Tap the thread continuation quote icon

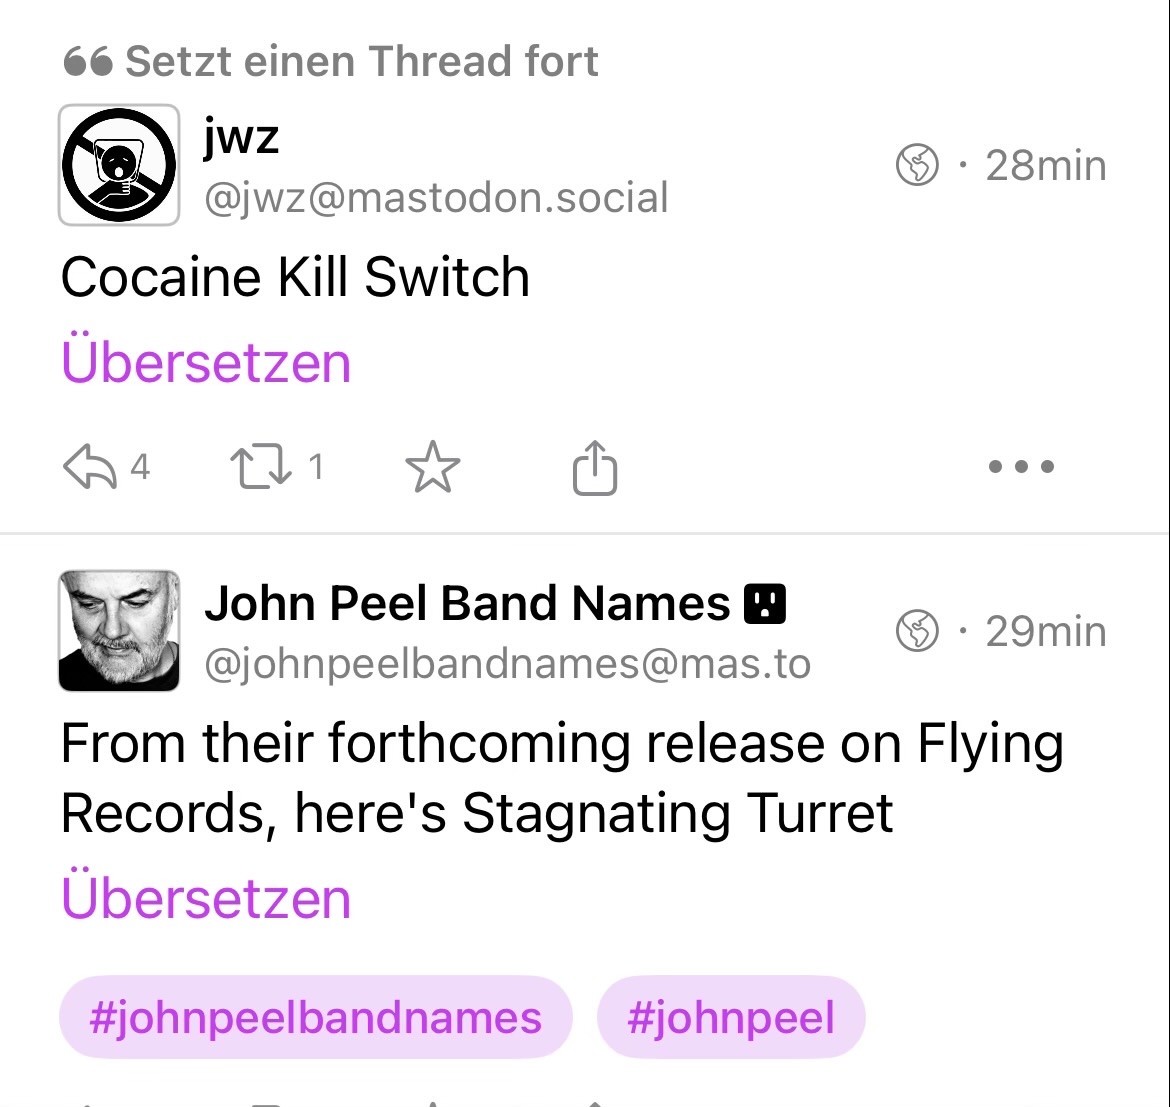[87, 63]
